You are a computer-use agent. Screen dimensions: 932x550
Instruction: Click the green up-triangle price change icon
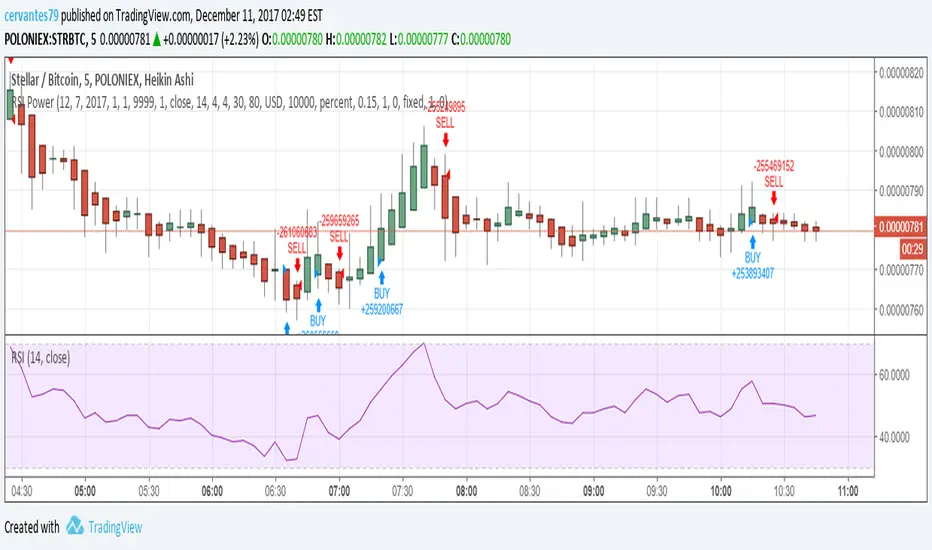[x=157, y=40]
